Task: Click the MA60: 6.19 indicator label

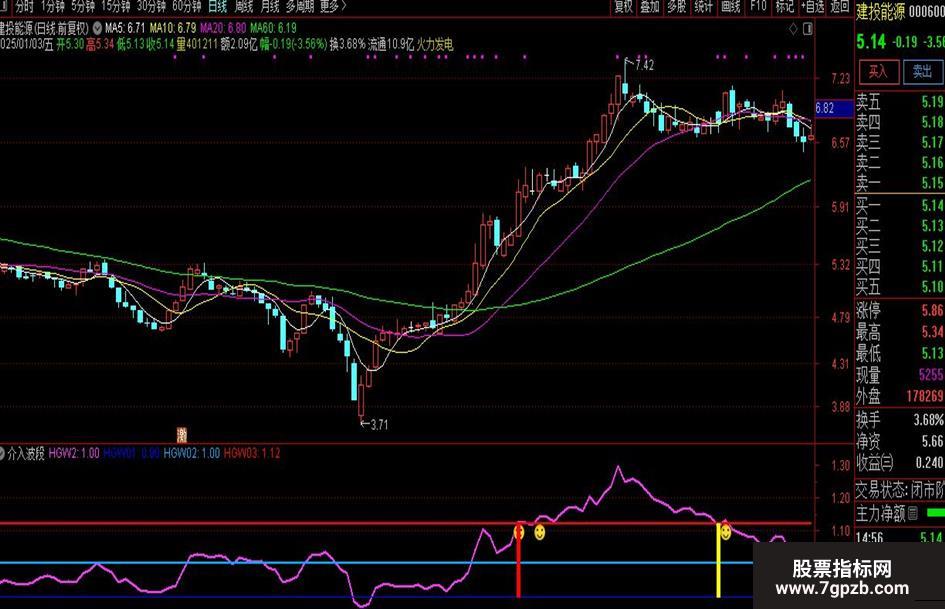Action: tap(273, 28)
